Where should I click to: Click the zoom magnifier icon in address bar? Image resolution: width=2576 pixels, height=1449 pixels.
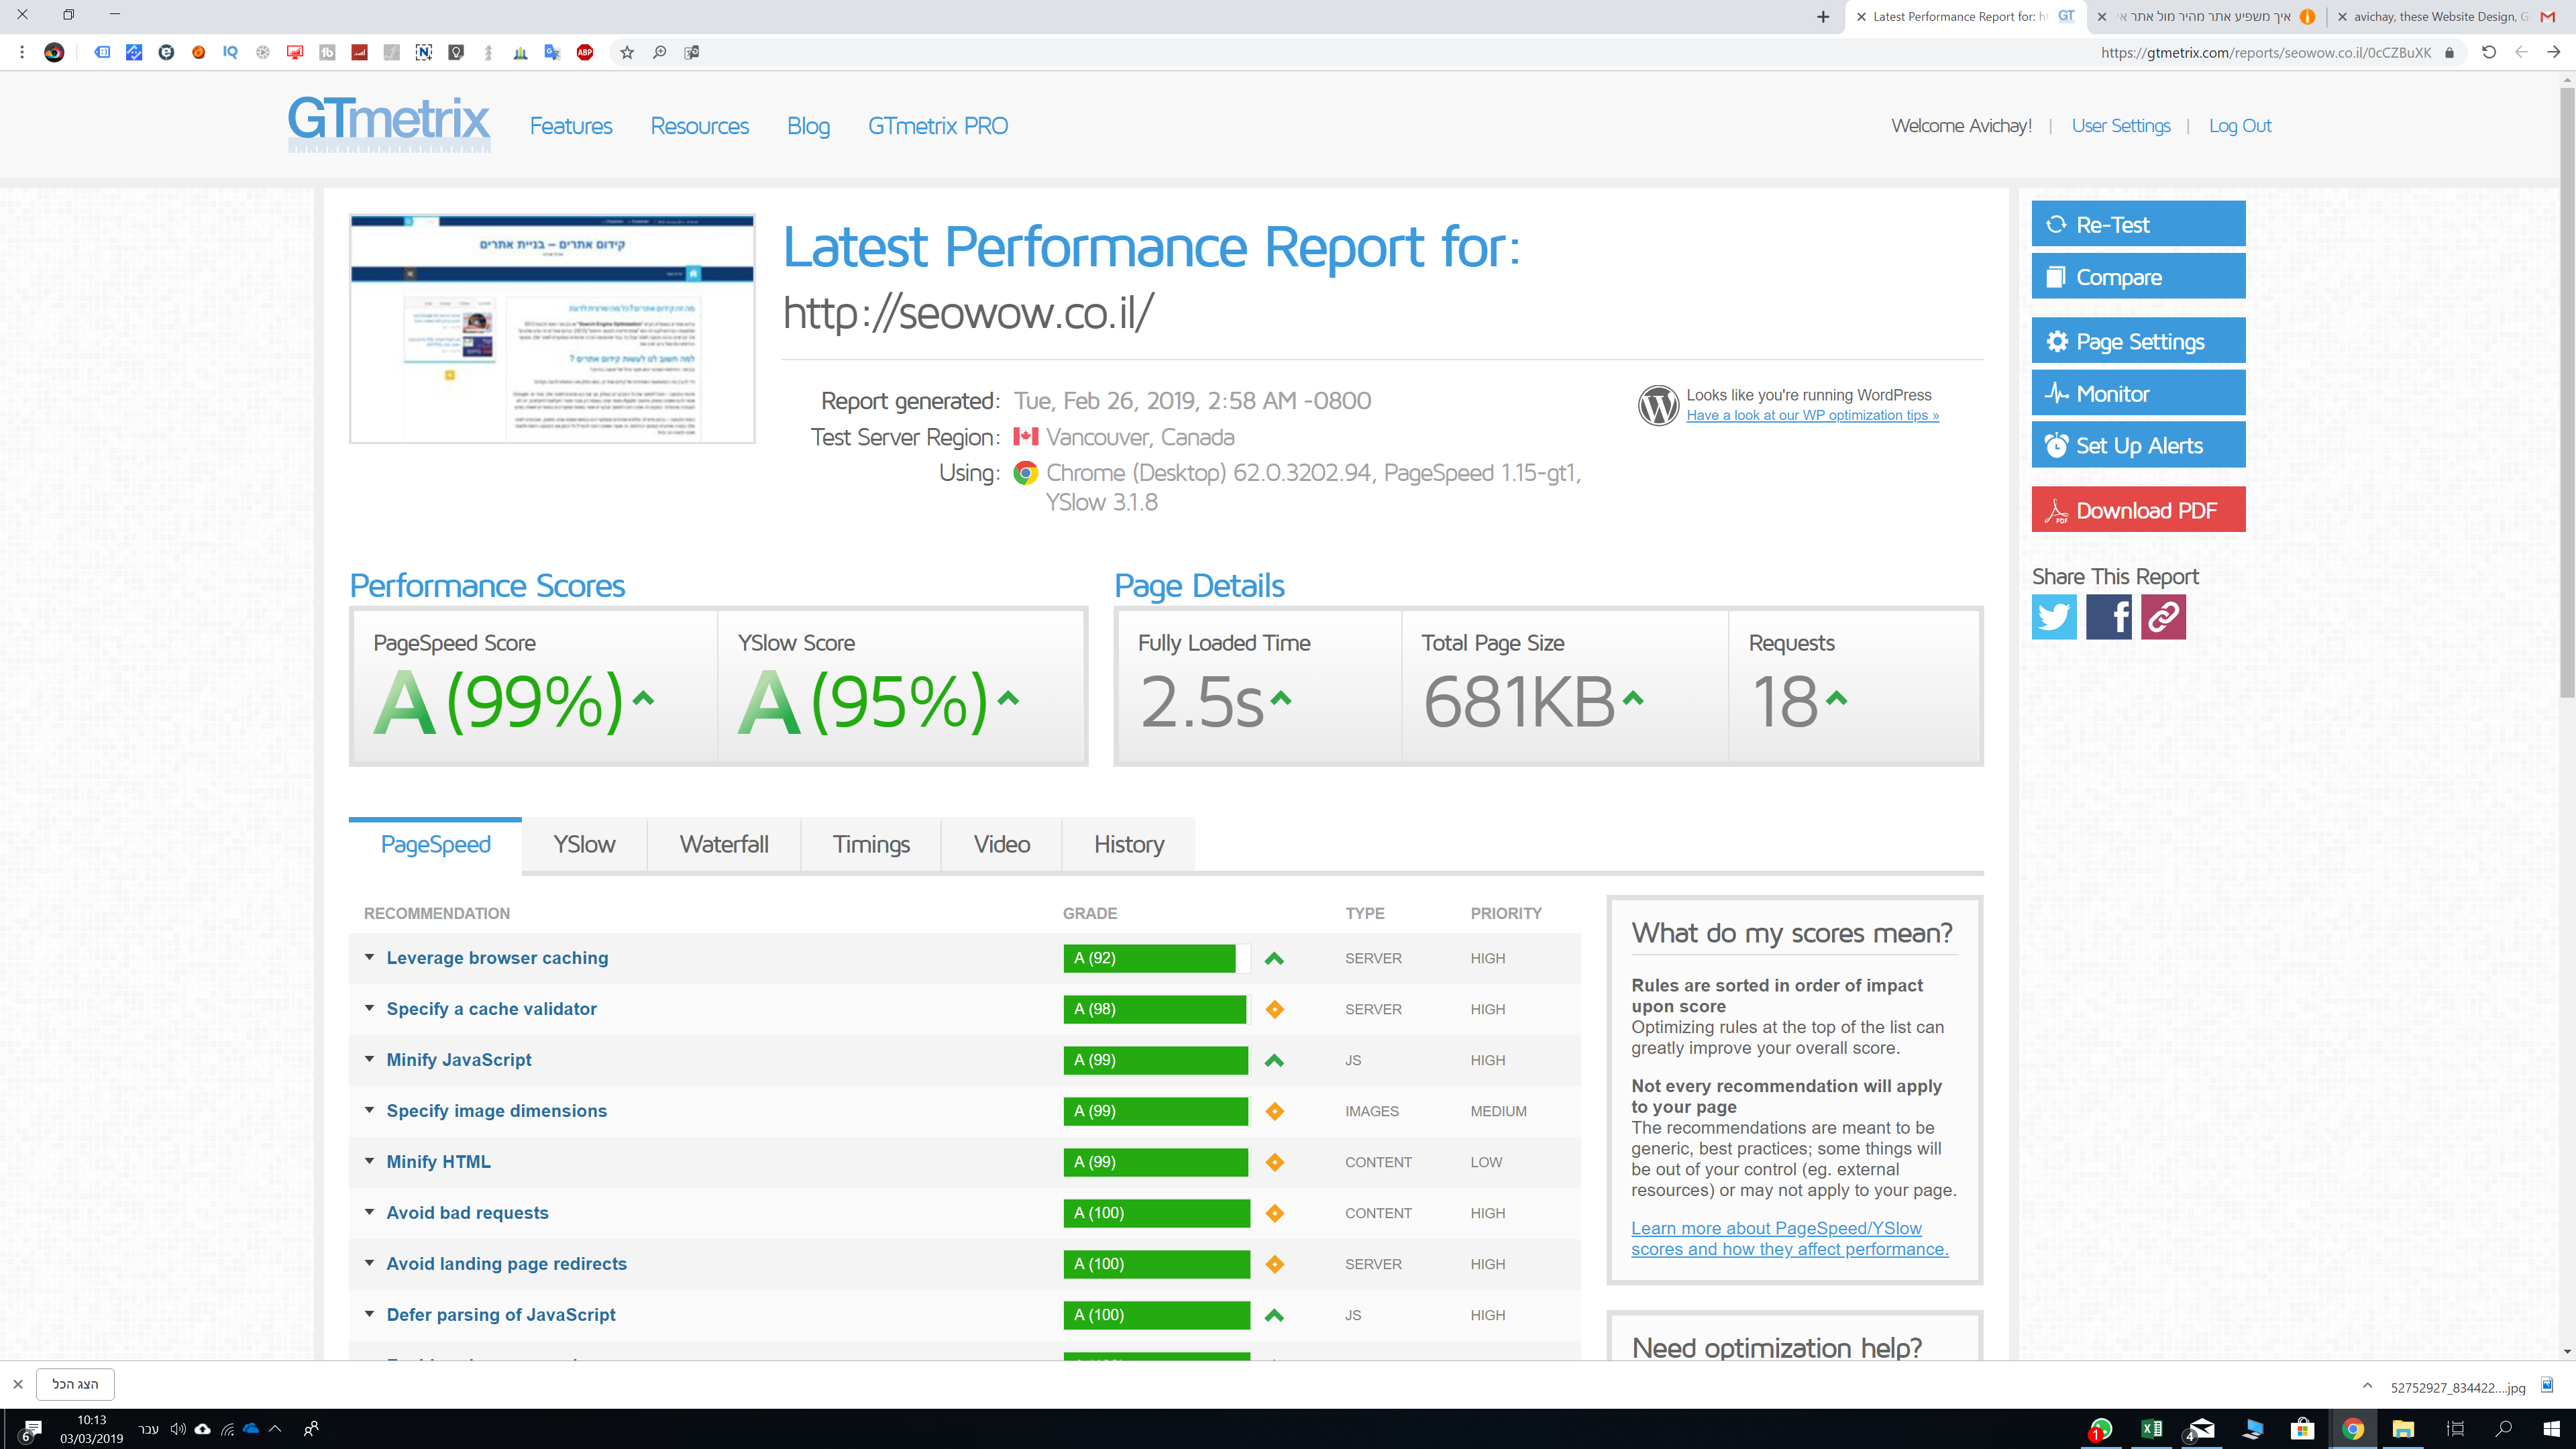pos(660,52)
